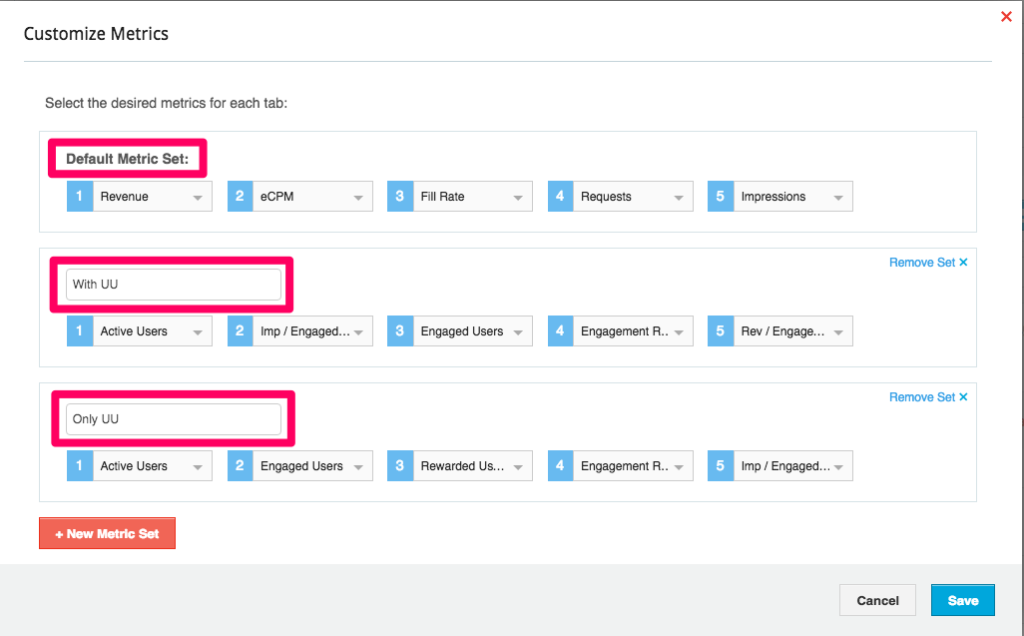Remove the Only UU metric set
Image resolution: width=1024 pixels, height=636 pixels.
pyautogui.click(x=927, y=398)
